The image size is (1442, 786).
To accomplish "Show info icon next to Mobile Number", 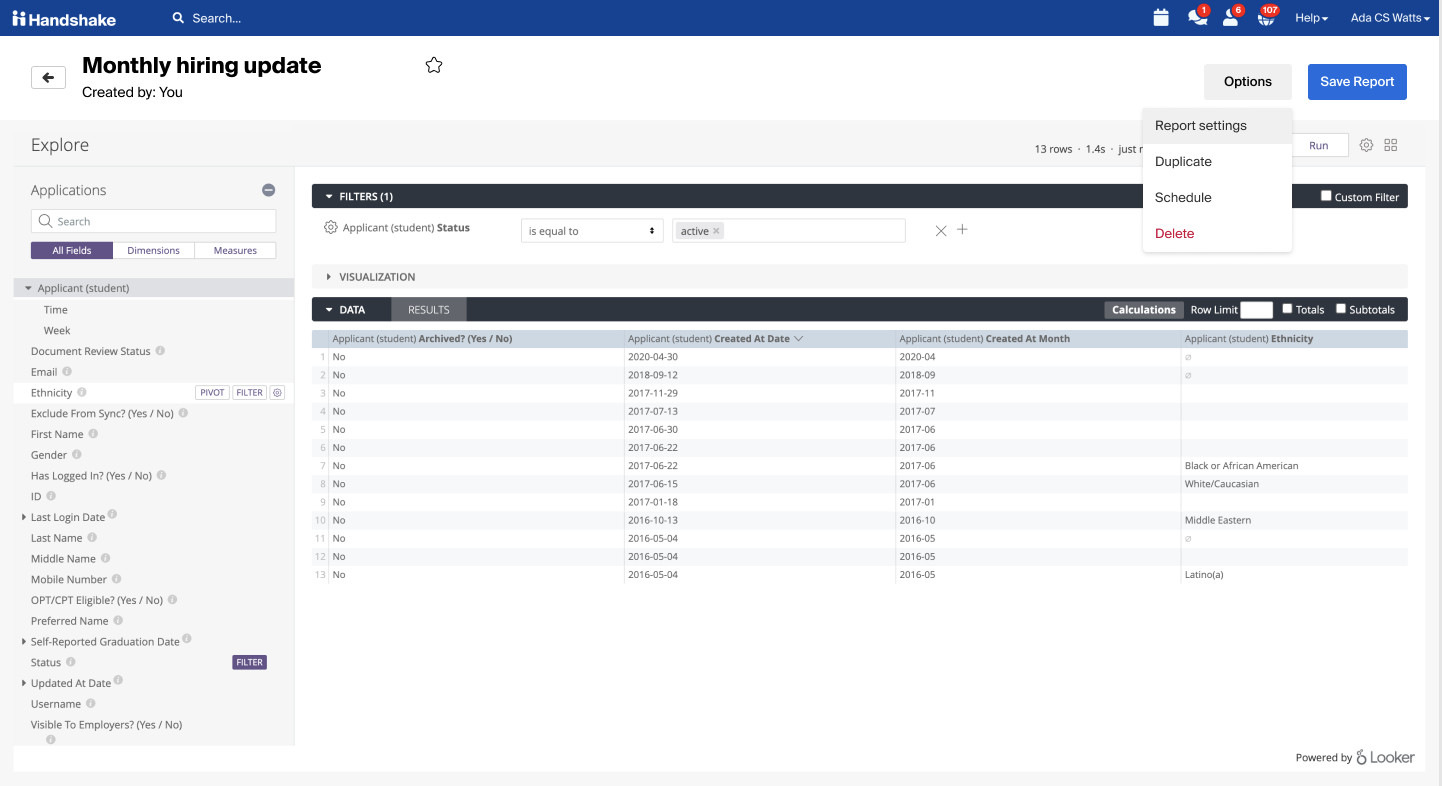I will (x=116, y=579).
